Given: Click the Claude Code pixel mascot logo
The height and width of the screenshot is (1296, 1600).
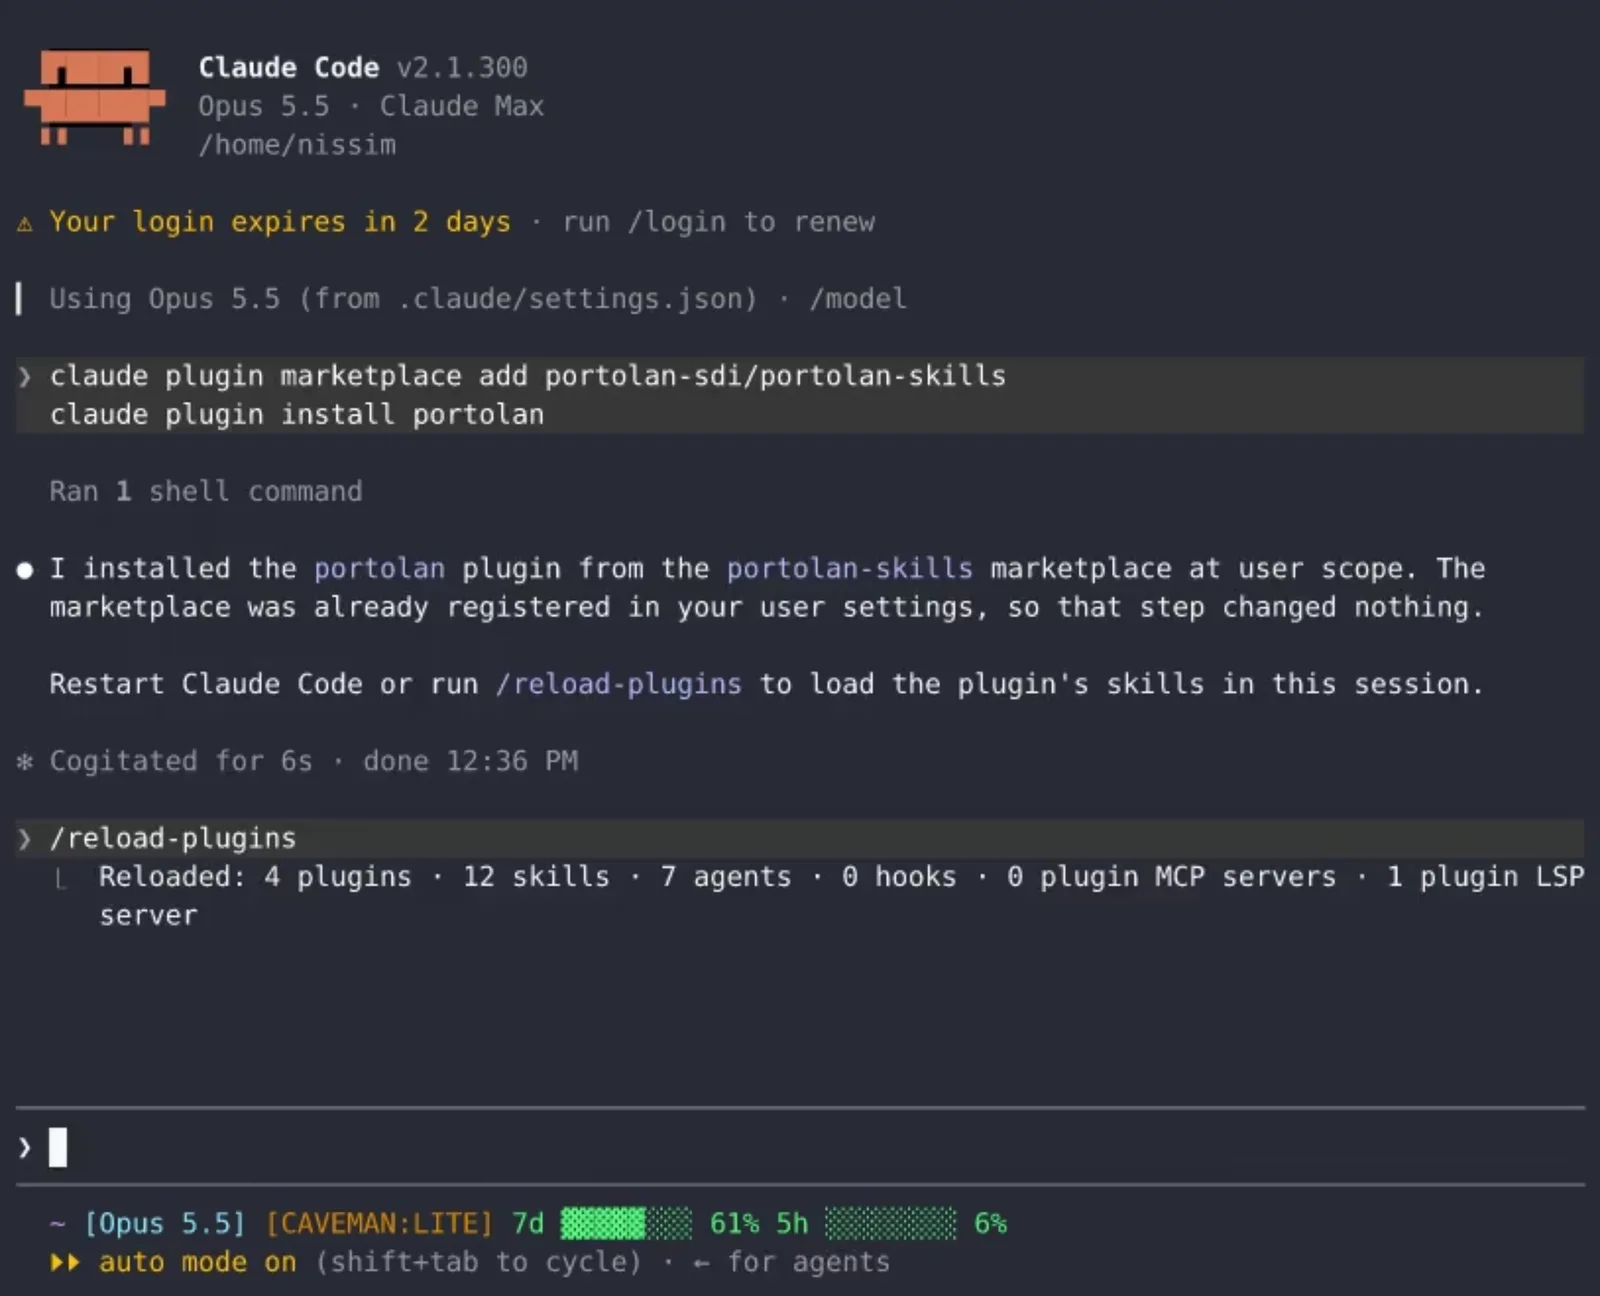Looking at the screenshot, I should coord(95,98).
